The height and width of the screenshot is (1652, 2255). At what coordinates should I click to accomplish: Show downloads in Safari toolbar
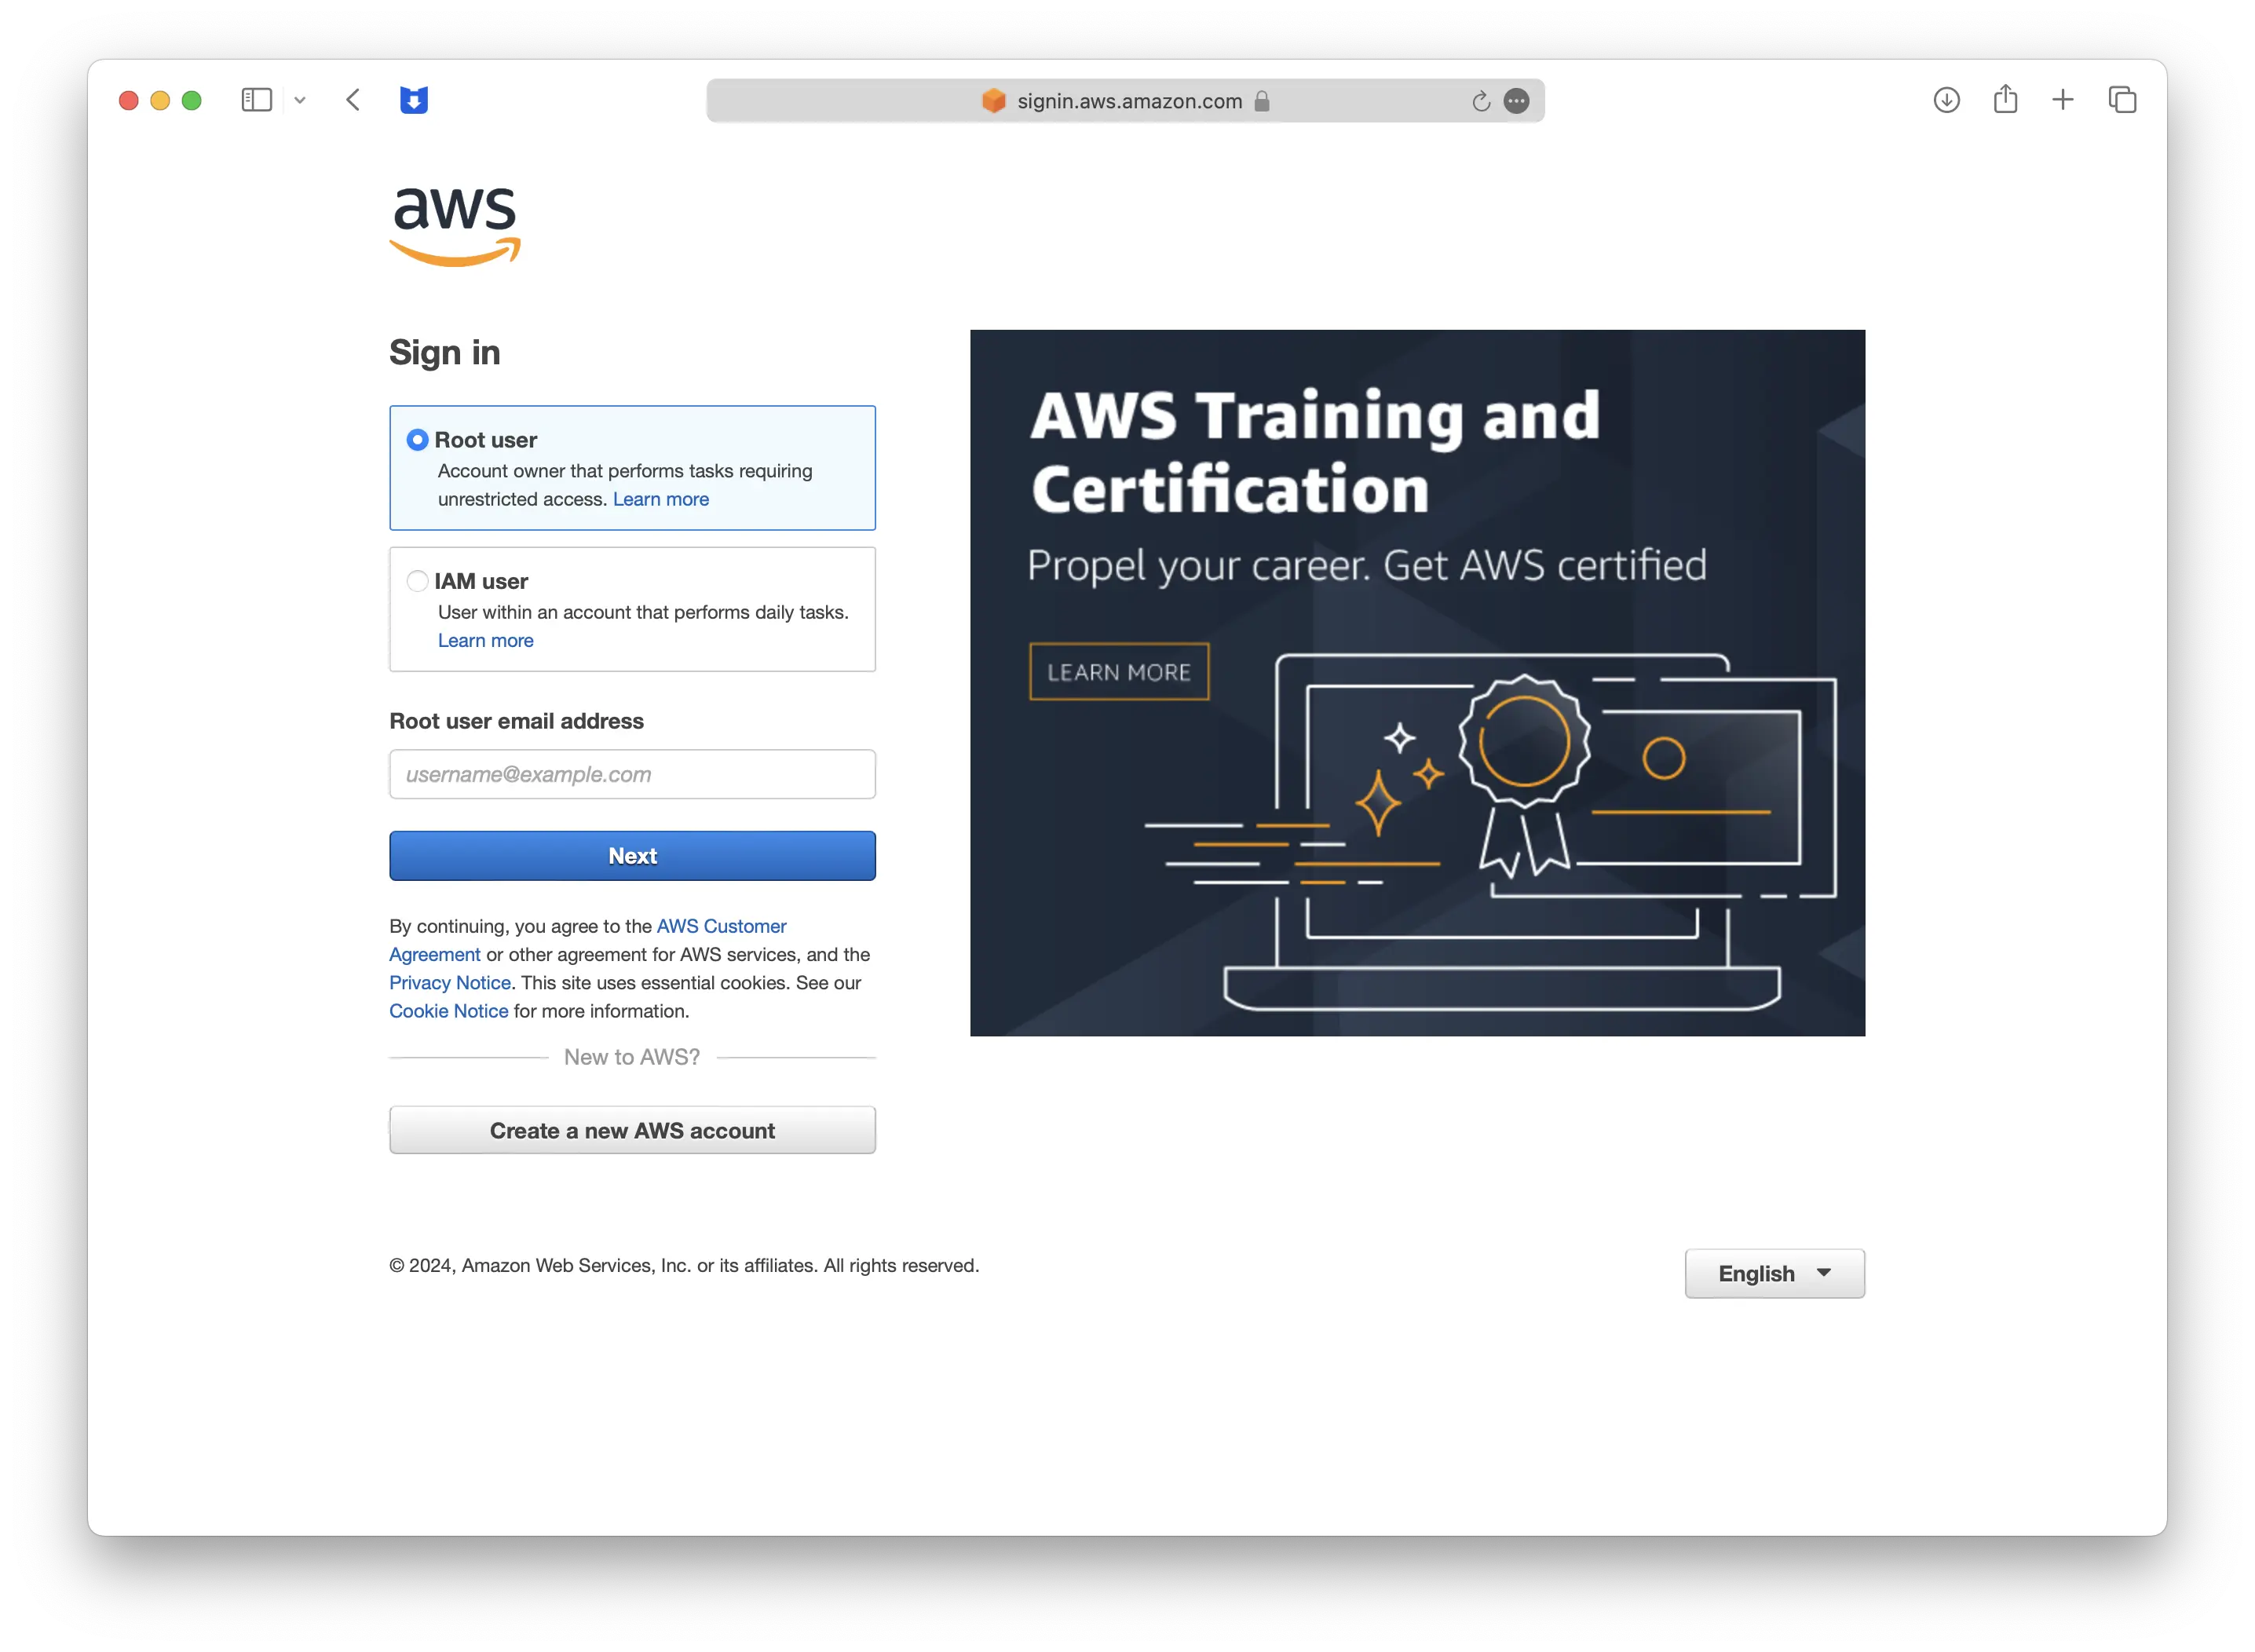[1946, 100]
